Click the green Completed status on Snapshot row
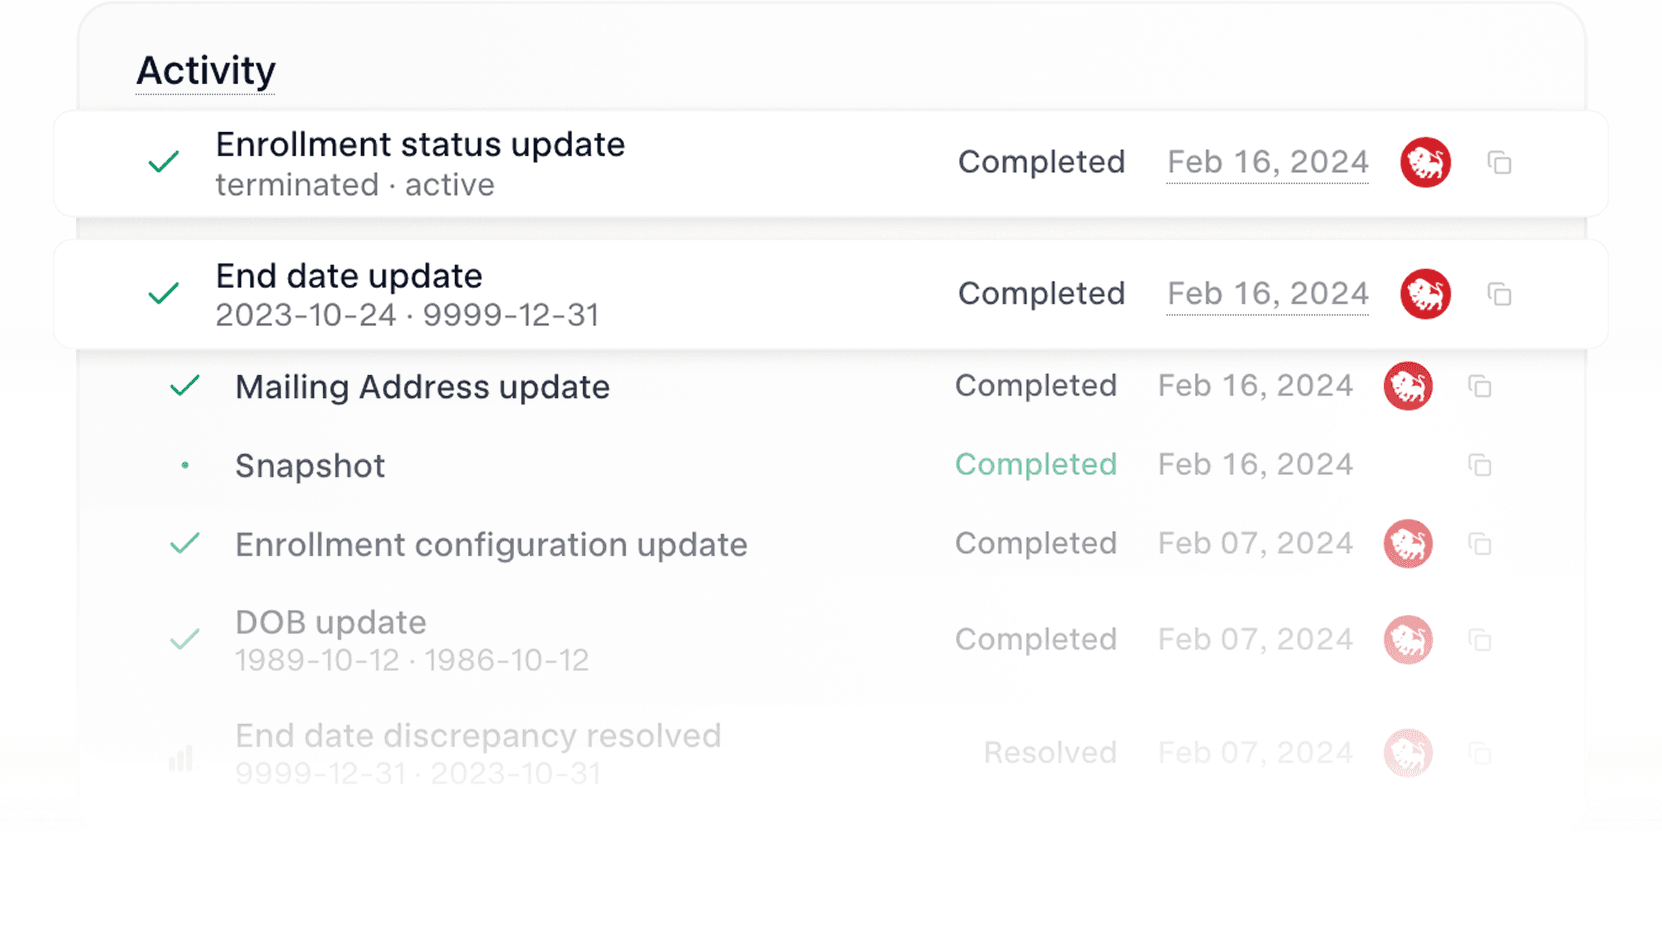Viewport: 1662px width, 936px height. (1036, 465)
